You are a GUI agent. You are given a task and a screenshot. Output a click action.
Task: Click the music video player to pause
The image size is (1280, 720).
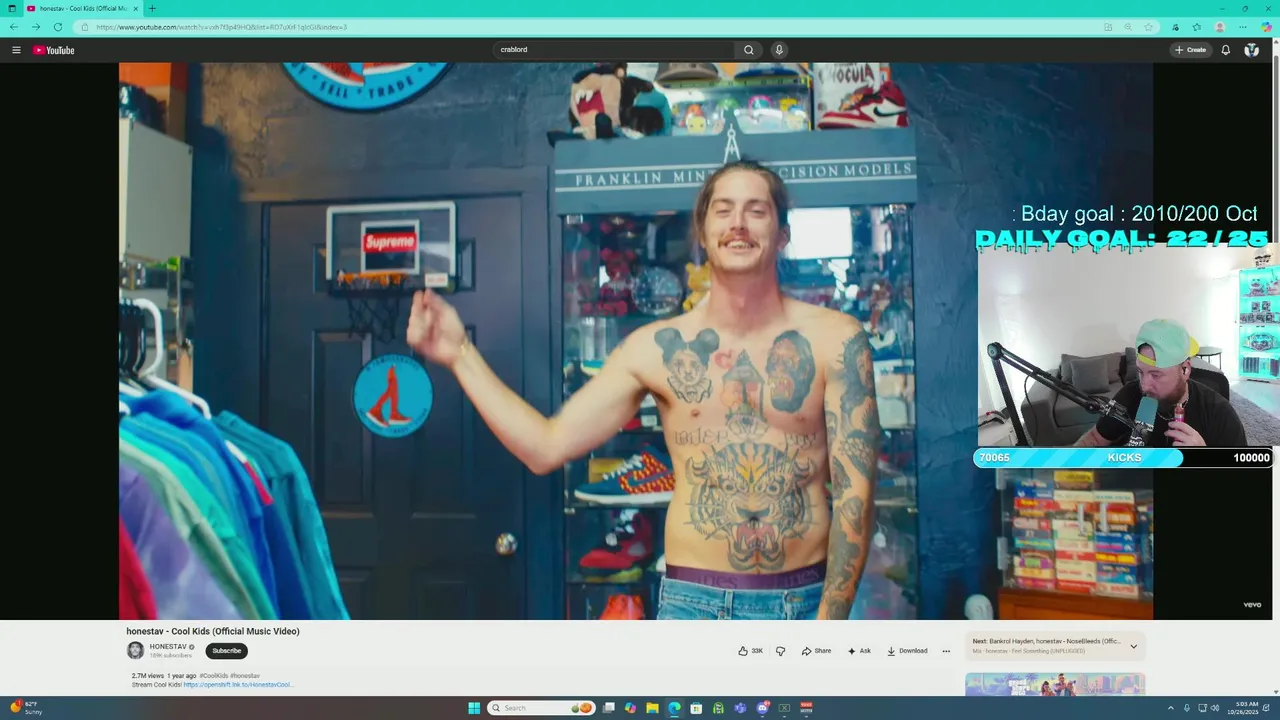tap(636, 341)
